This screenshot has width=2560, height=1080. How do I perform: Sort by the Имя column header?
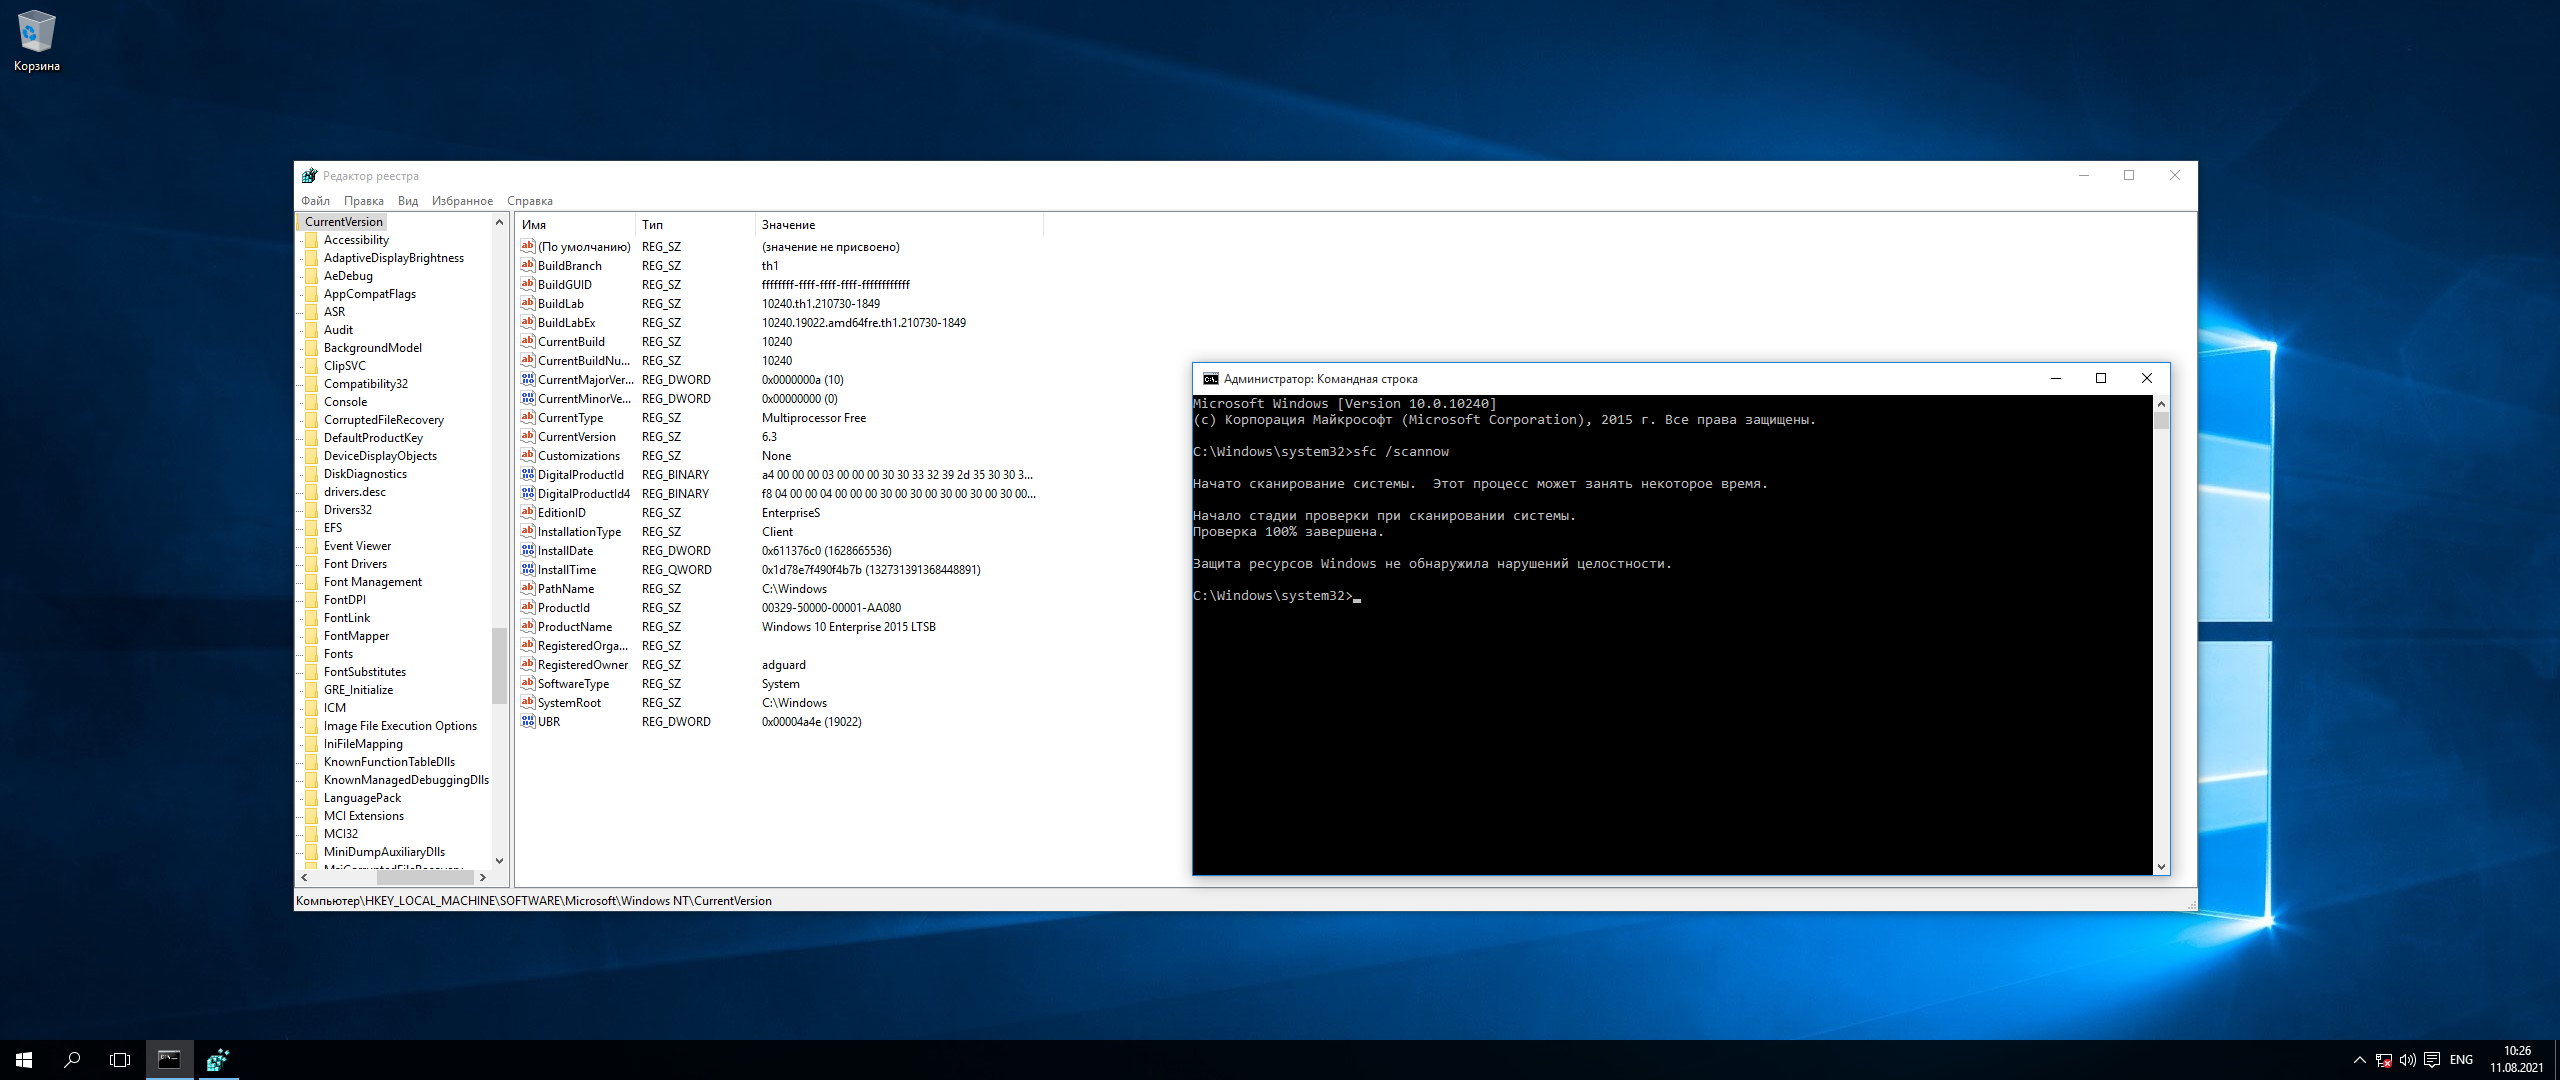pyautogui.click(x=576, y=225)
